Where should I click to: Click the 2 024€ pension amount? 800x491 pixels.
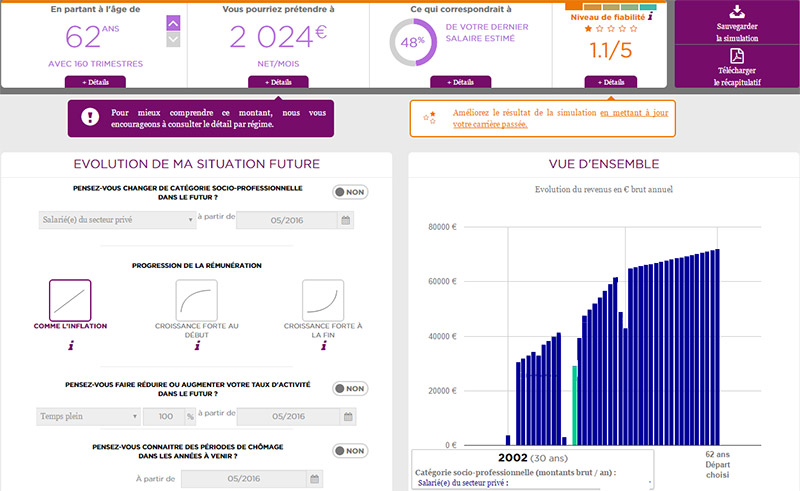click(x=278, y=37)
